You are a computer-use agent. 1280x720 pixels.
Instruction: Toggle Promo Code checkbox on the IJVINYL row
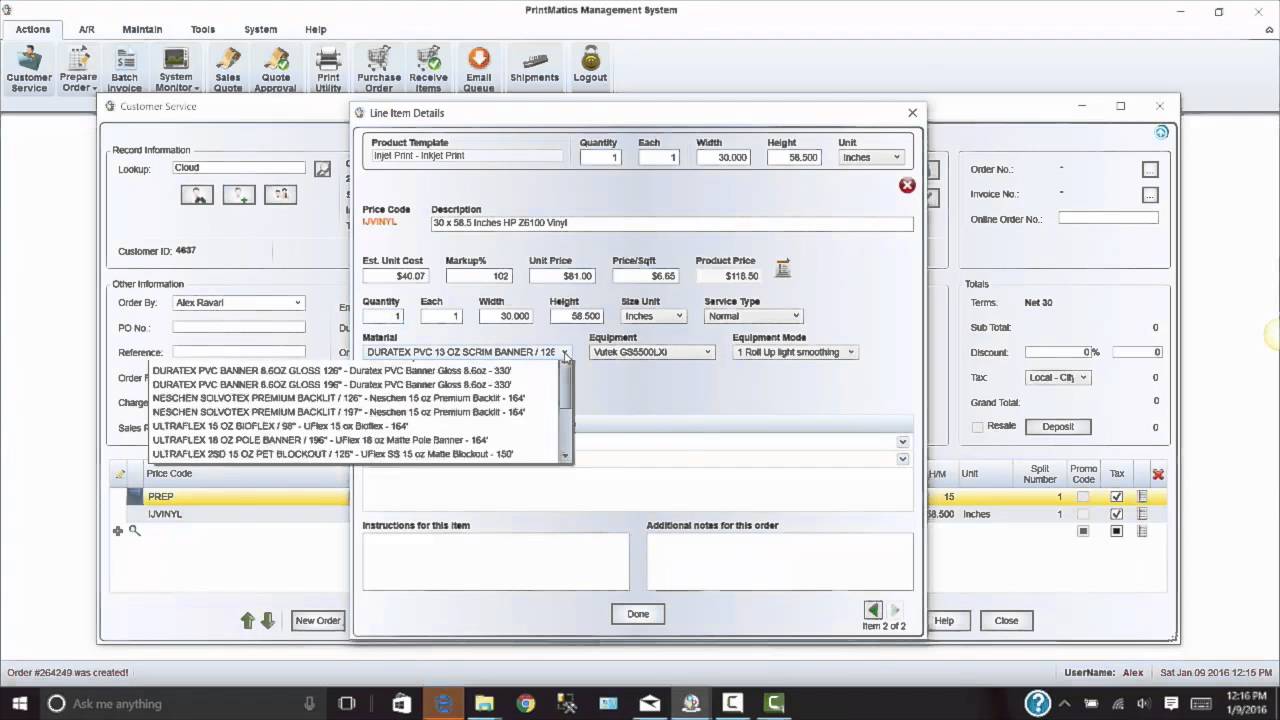1083,514
